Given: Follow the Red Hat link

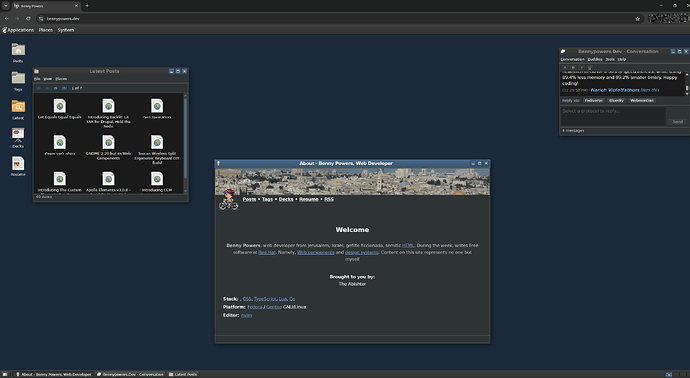Looking at the screenshot, I should point(267,253).
